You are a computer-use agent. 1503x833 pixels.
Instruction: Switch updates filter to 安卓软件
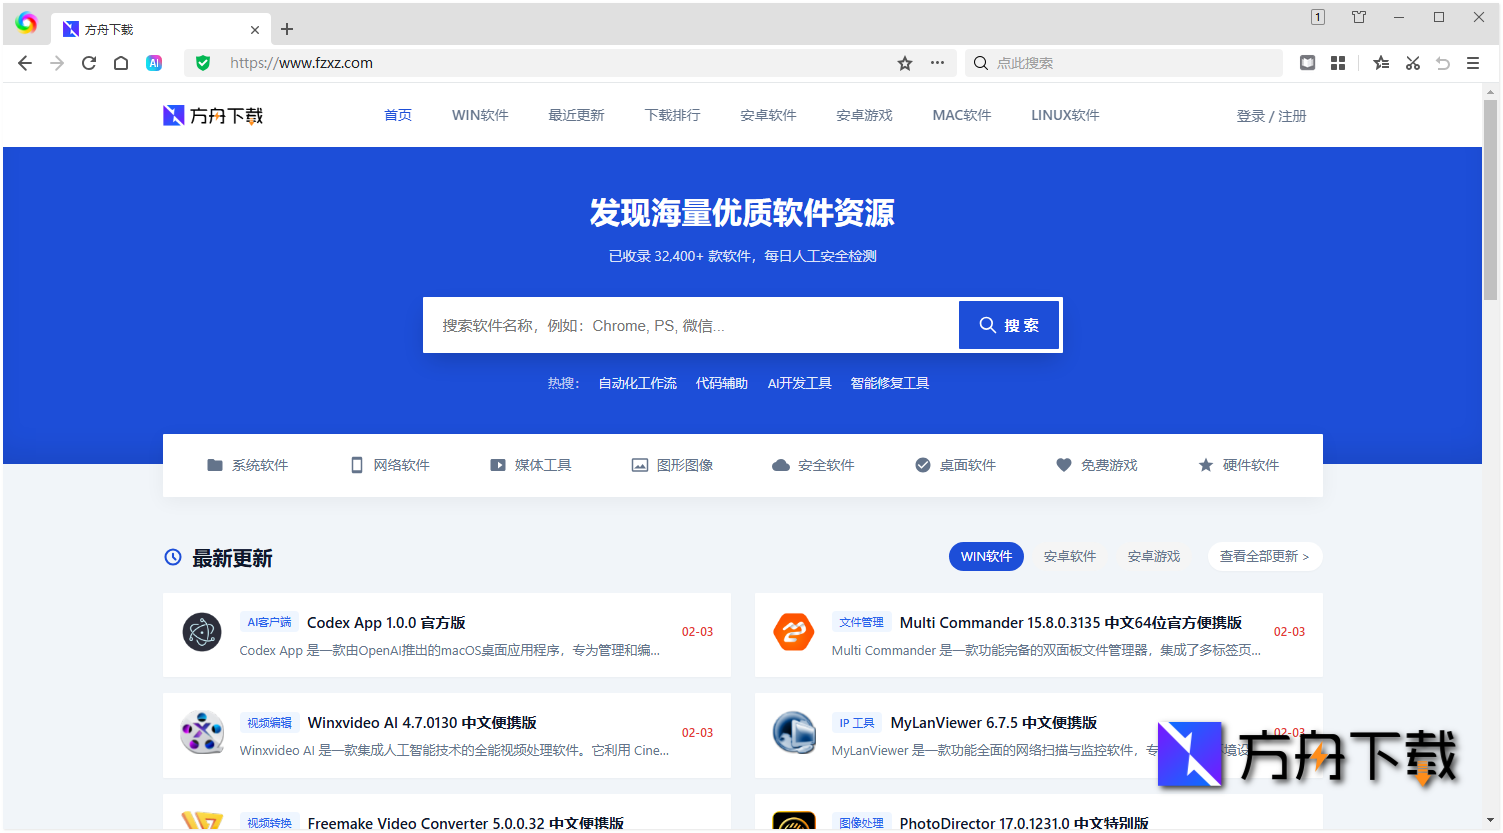pyautogui.click(x=1069, y=556)
